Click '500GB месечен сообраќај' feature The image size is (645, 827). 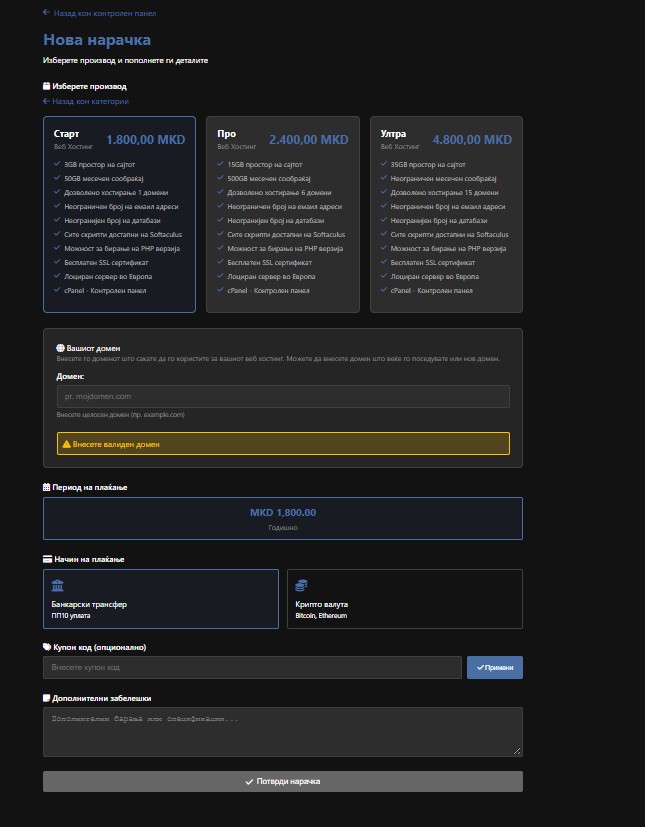(269, 179)
